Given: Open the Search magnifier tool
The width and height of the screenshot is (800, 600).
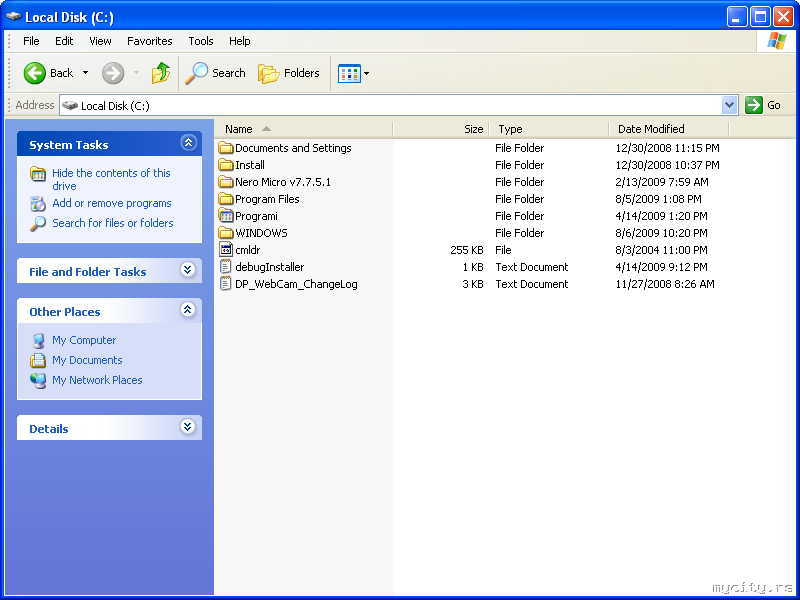Looking at the screenshot, I should pyautogui.click(x=216, y=73).
